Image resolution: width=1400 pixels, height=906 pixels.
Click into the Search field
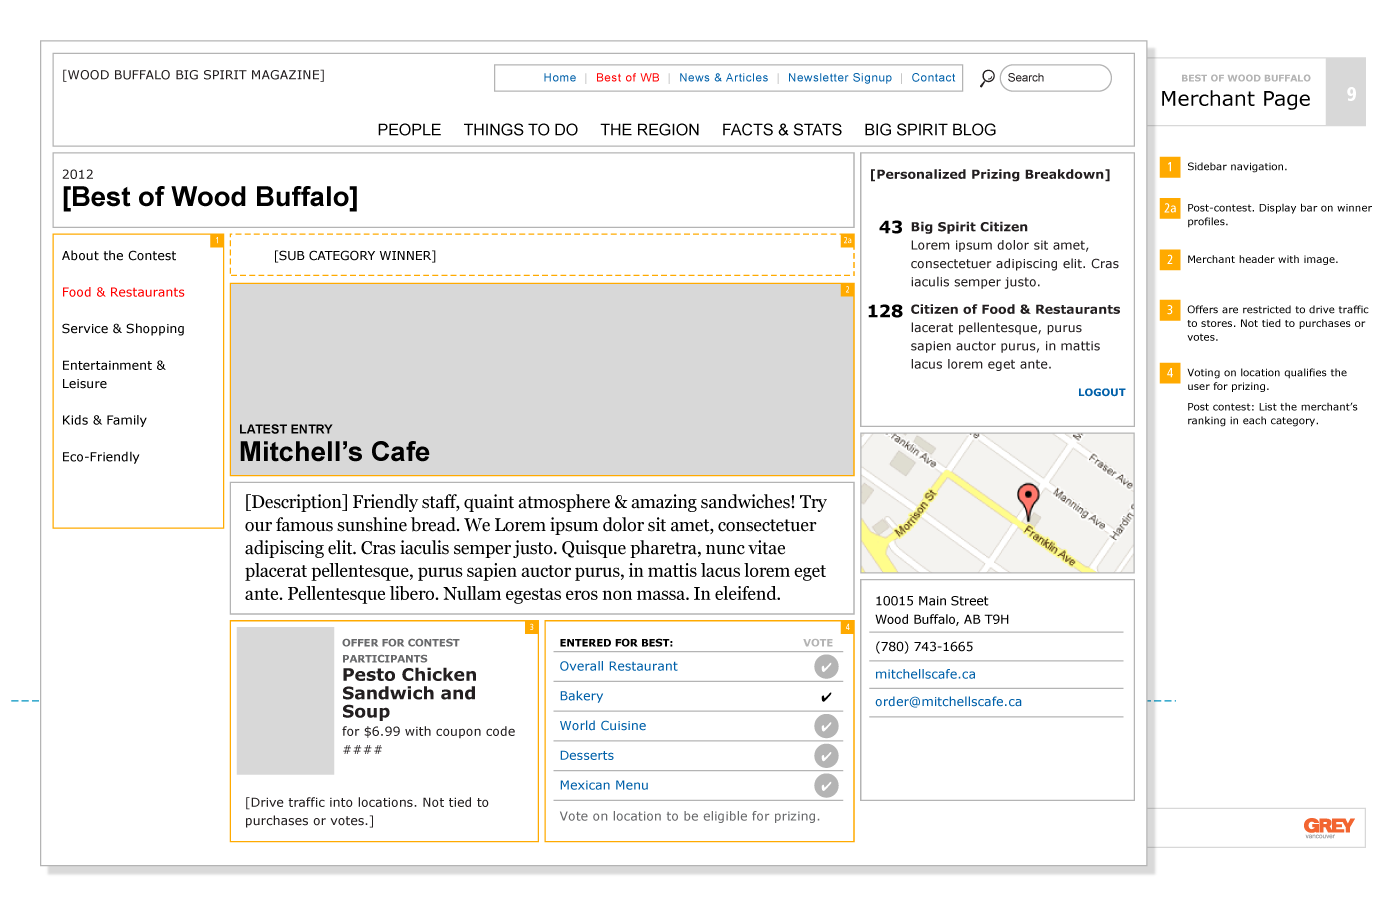1056,78
